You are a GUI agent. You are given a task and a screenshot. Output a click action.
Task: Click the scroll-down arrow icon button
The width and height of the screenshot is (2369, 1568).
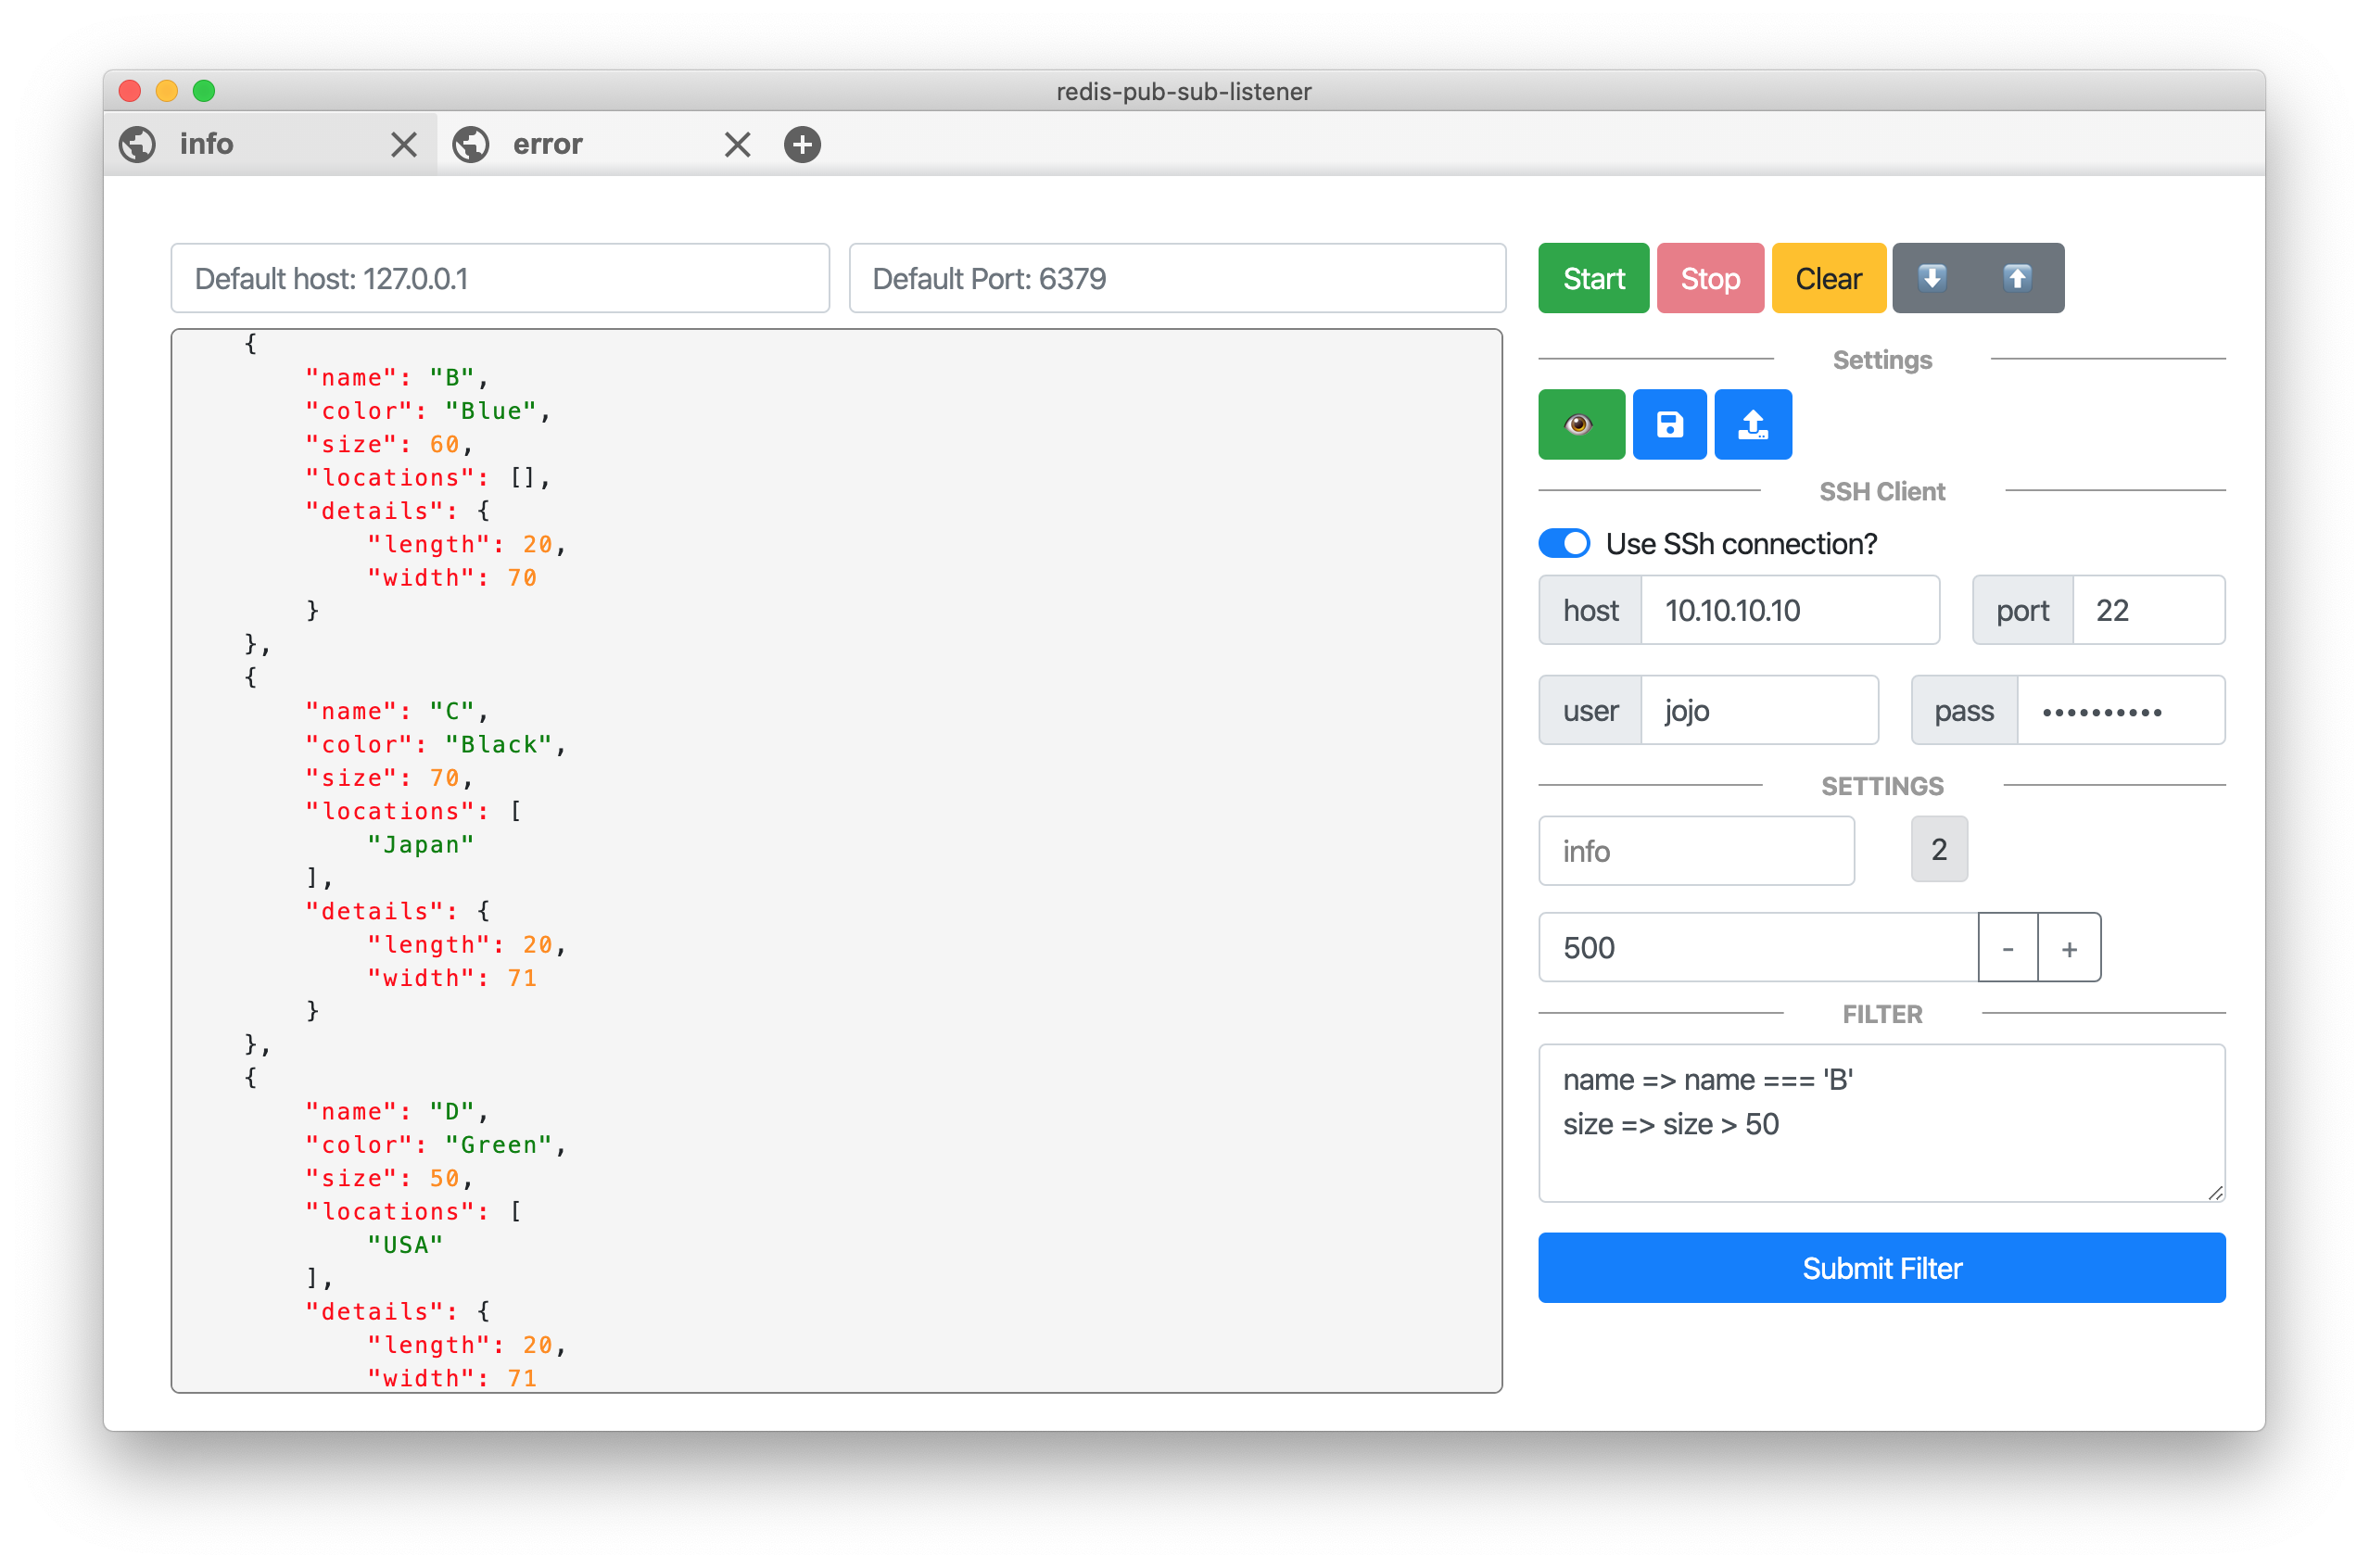click(x=1932, y=278)
